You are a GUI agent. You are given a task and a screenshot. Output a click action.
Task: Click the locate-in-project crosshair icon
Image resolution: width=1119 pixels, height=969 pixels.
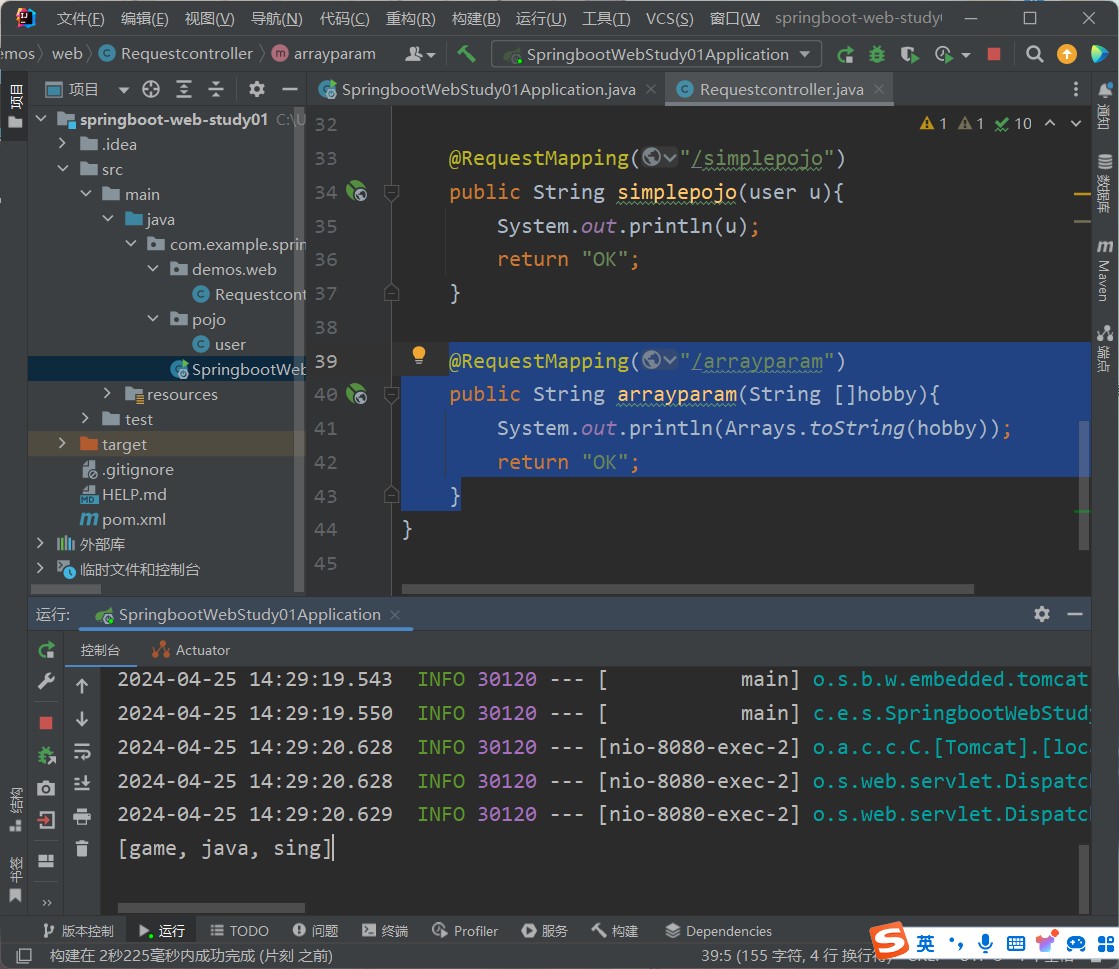point(151,90)
